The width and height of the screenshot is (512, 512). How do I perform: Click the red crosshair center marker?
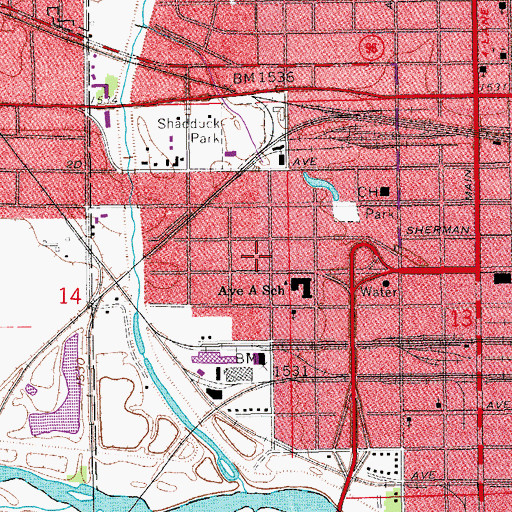[256, 256]
